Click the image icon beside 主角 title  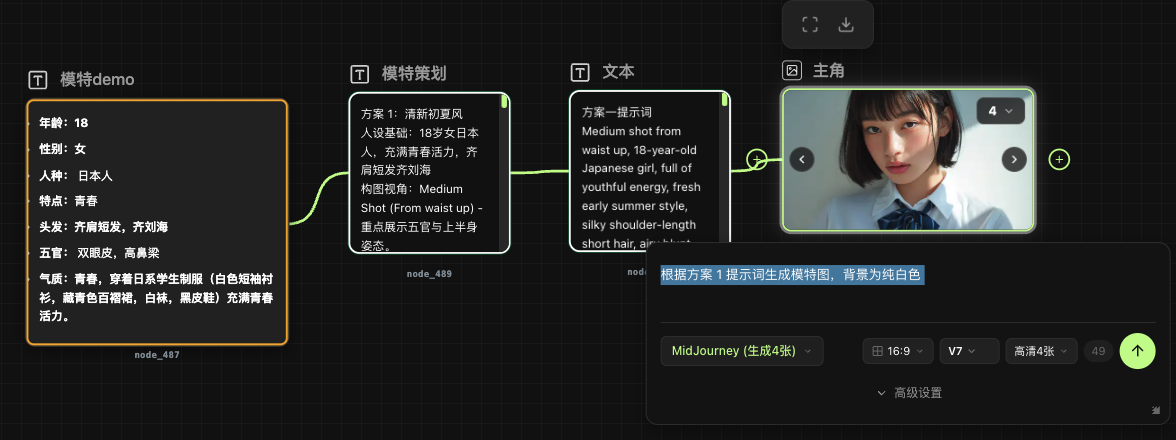click(x=791, y=70)
